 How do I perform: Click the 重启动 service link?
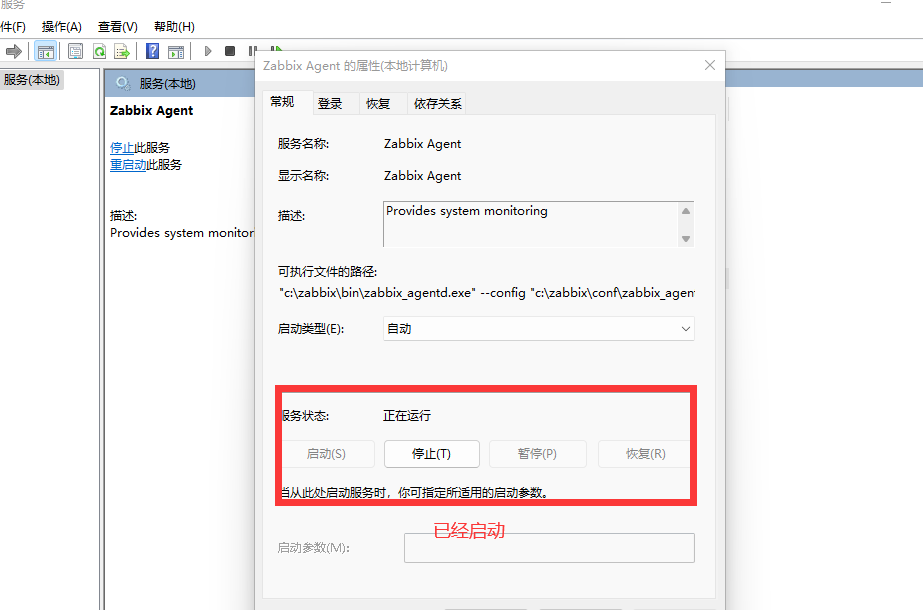[x=128, y=165]
